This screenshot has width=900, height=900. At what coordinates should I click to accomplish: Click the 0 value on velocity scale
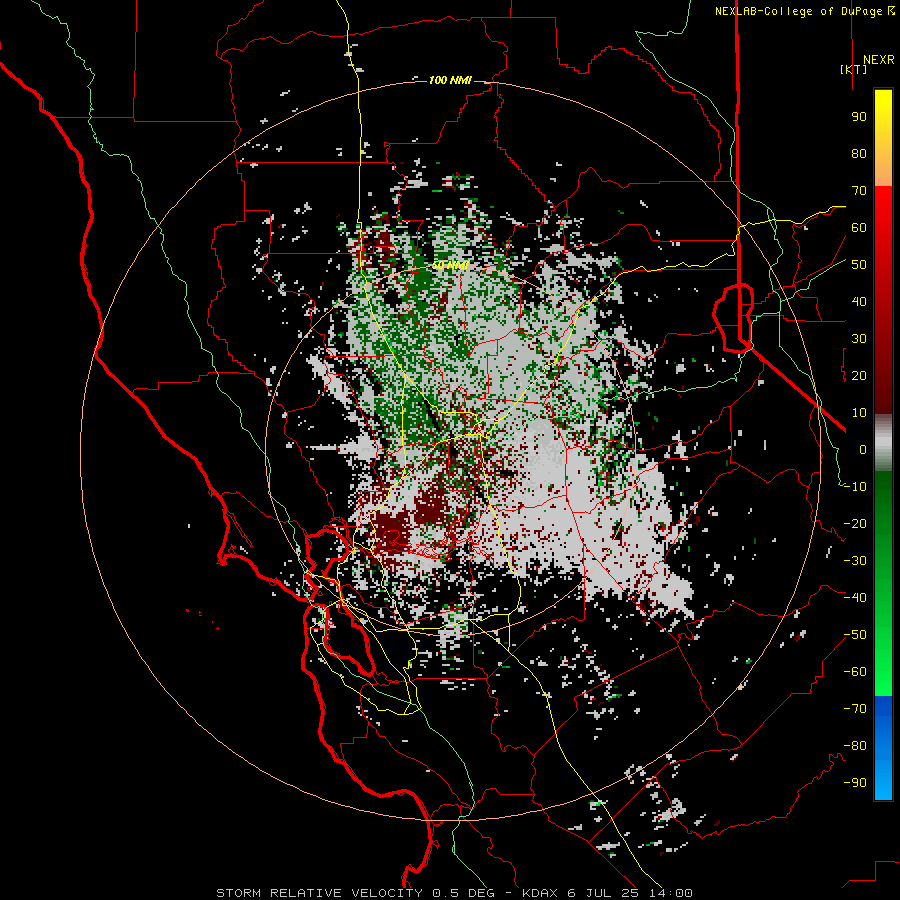863,449
